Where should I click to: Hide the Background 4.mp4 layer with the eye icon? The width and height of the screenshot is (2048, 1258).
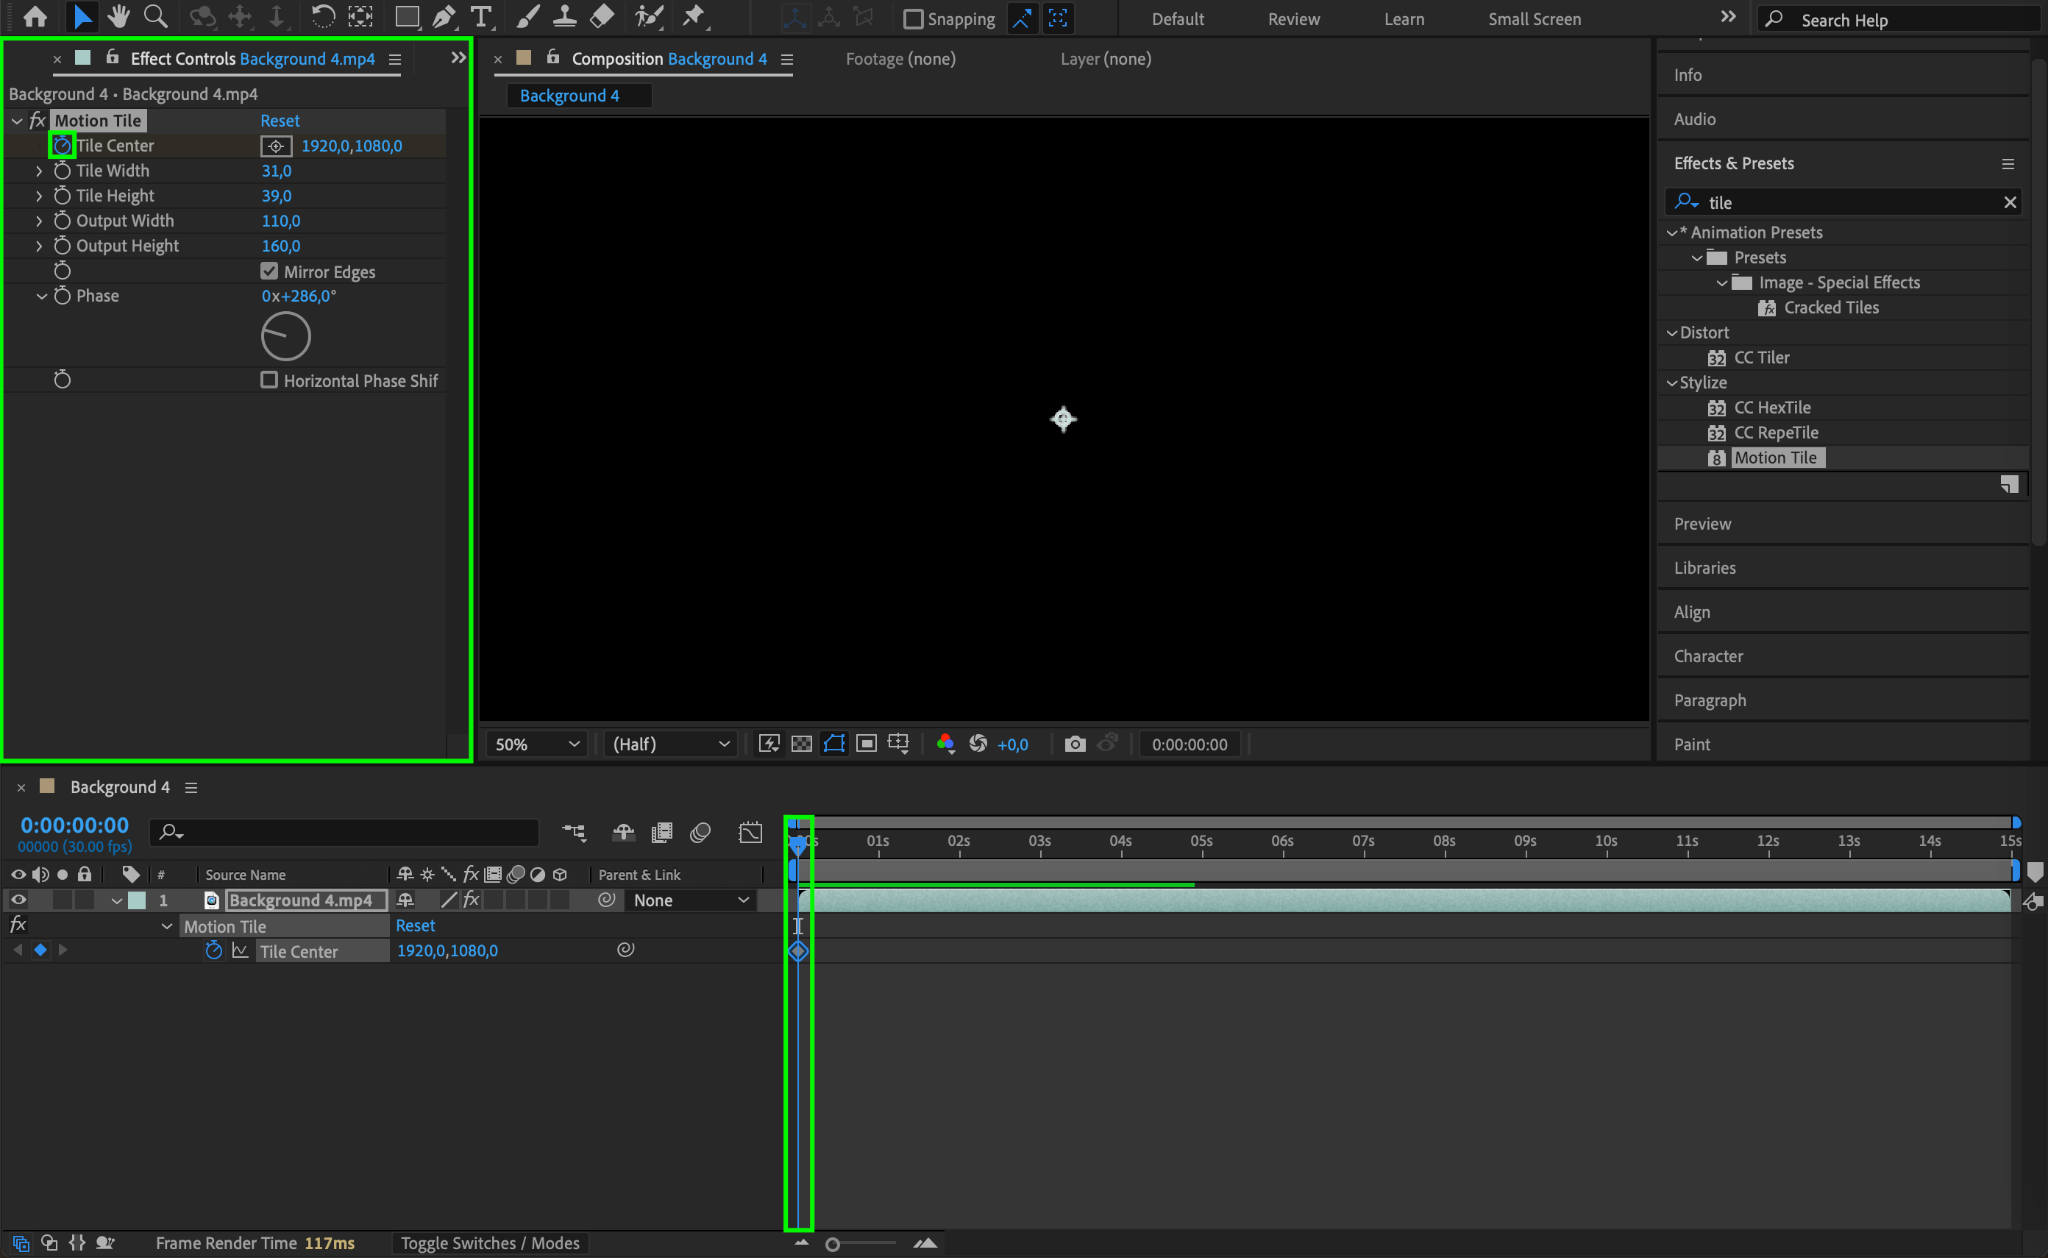tap(18, 900)
